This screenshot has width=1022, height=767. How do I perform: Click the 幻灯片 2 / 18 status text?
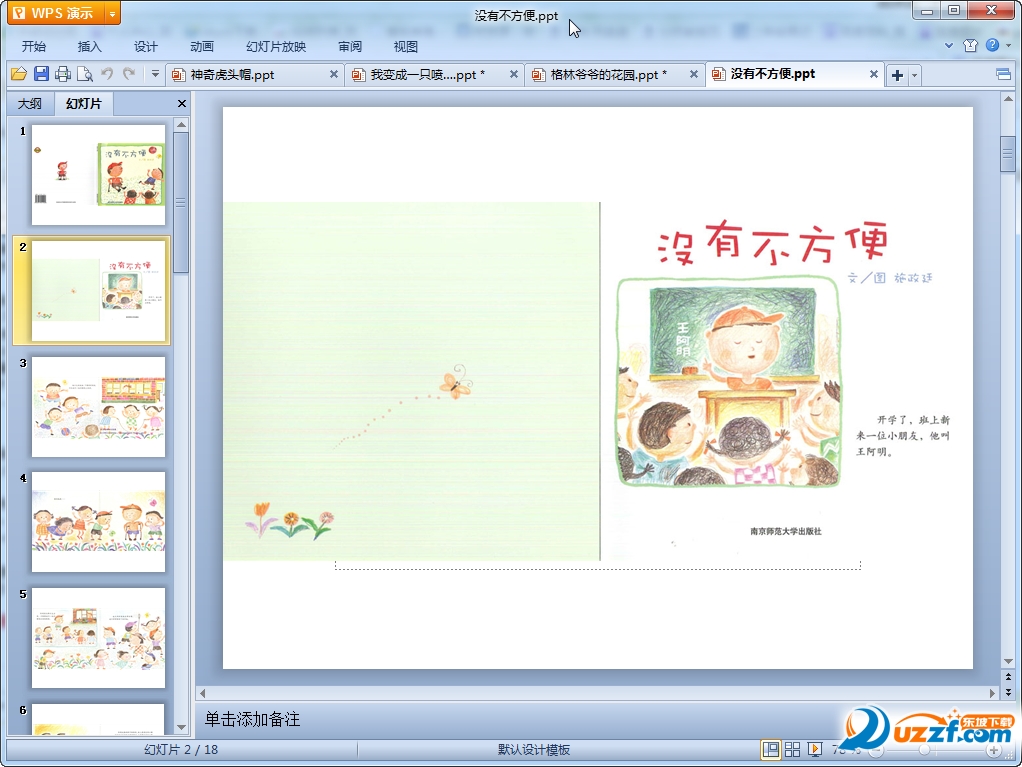[x=181, y=749]
